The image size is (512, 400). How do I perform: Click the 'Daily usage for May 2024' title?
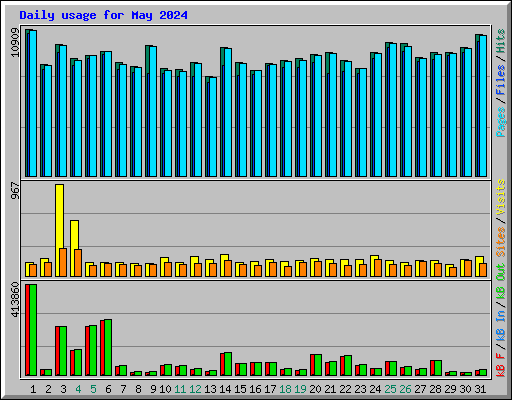point(103,15)
